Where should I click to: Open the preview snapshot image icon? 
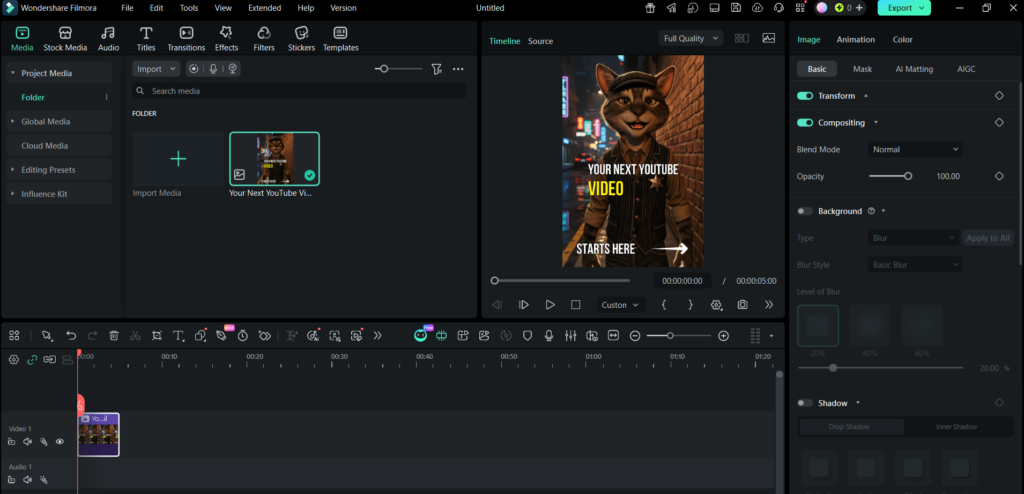[769, 39]
